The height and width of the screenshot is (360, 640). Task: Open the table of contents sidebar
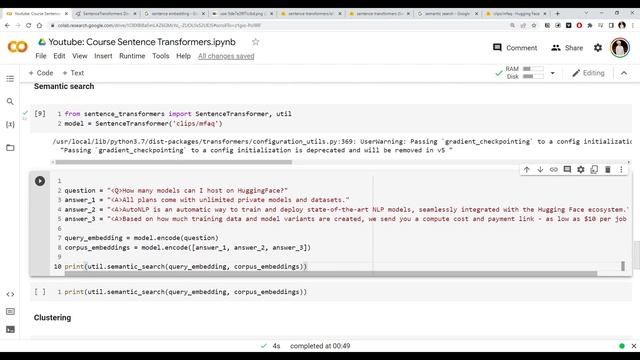coord(10,78)
